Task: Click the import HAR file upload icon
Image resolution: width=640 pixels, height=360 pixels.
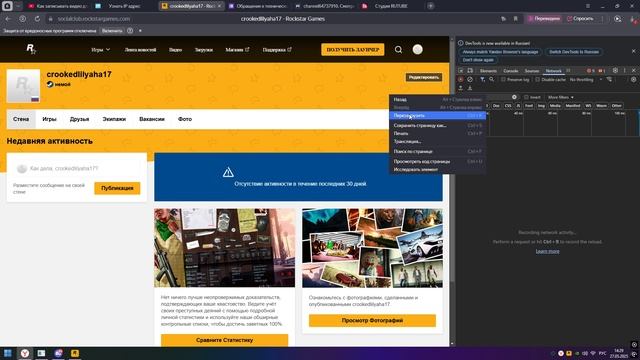Action: click(x=461, y=88)
